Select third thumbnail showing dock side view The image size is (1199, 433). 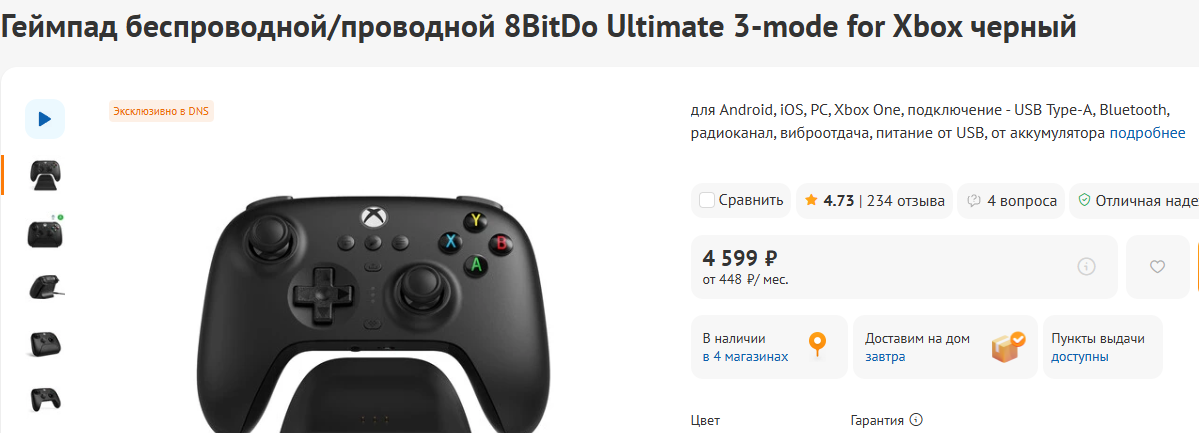click(x=45, y=287)
